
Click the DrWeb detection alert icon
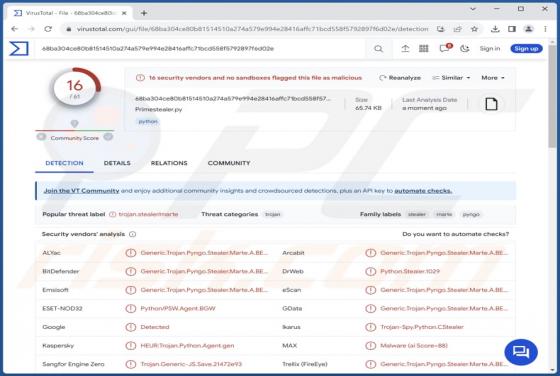pos(371,271)
